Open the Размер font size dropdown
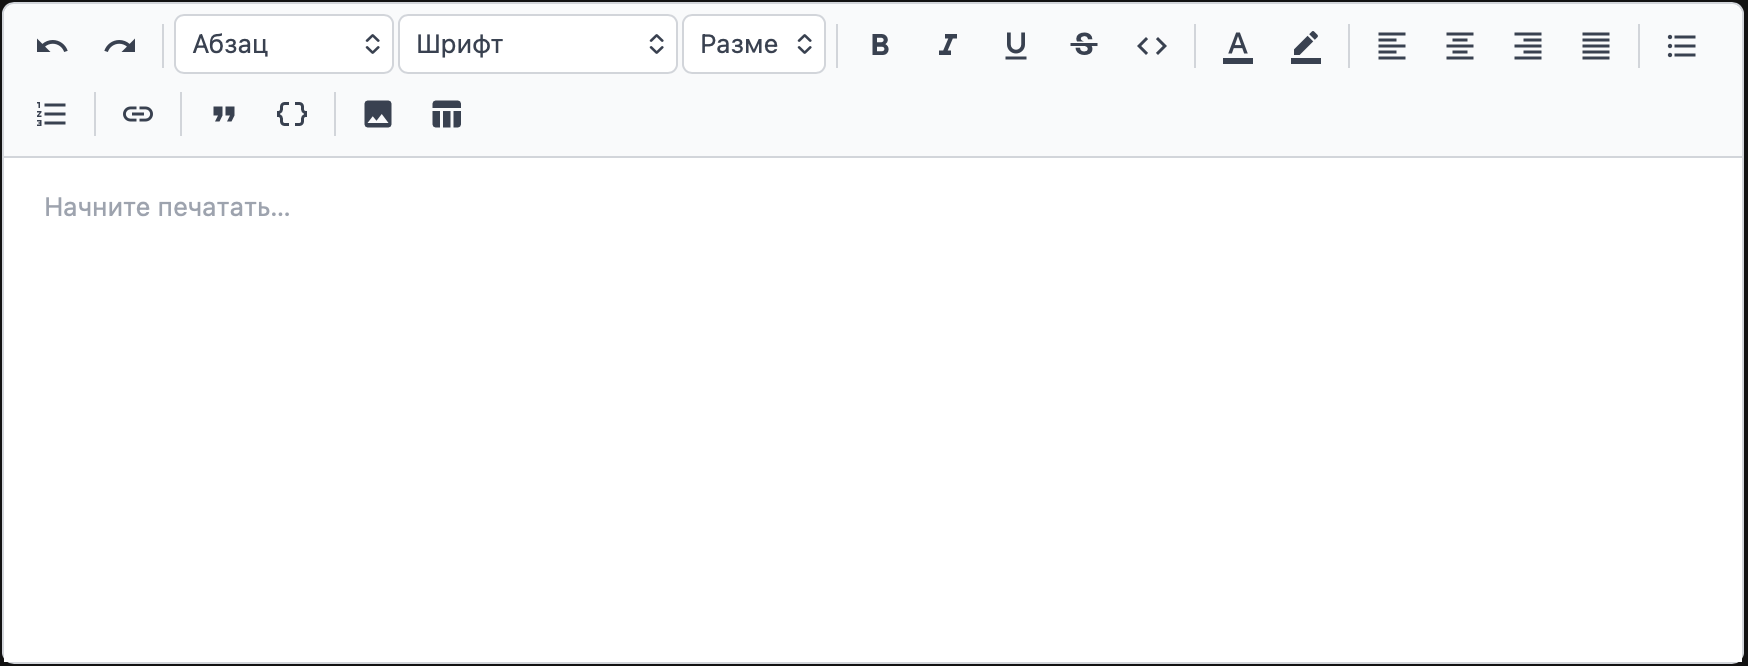The height and width of the screenshot is (666, 1748). click(754, 44)
